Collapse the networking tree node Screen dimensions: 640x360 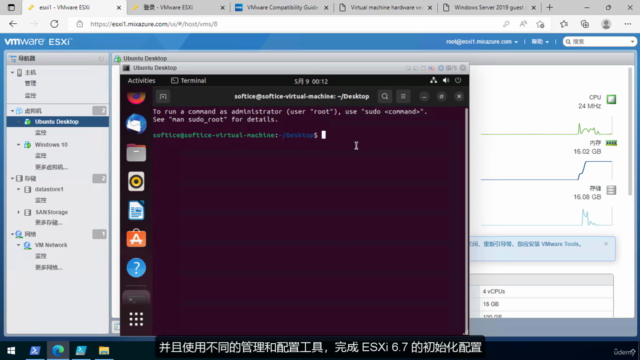coord(12,234)
